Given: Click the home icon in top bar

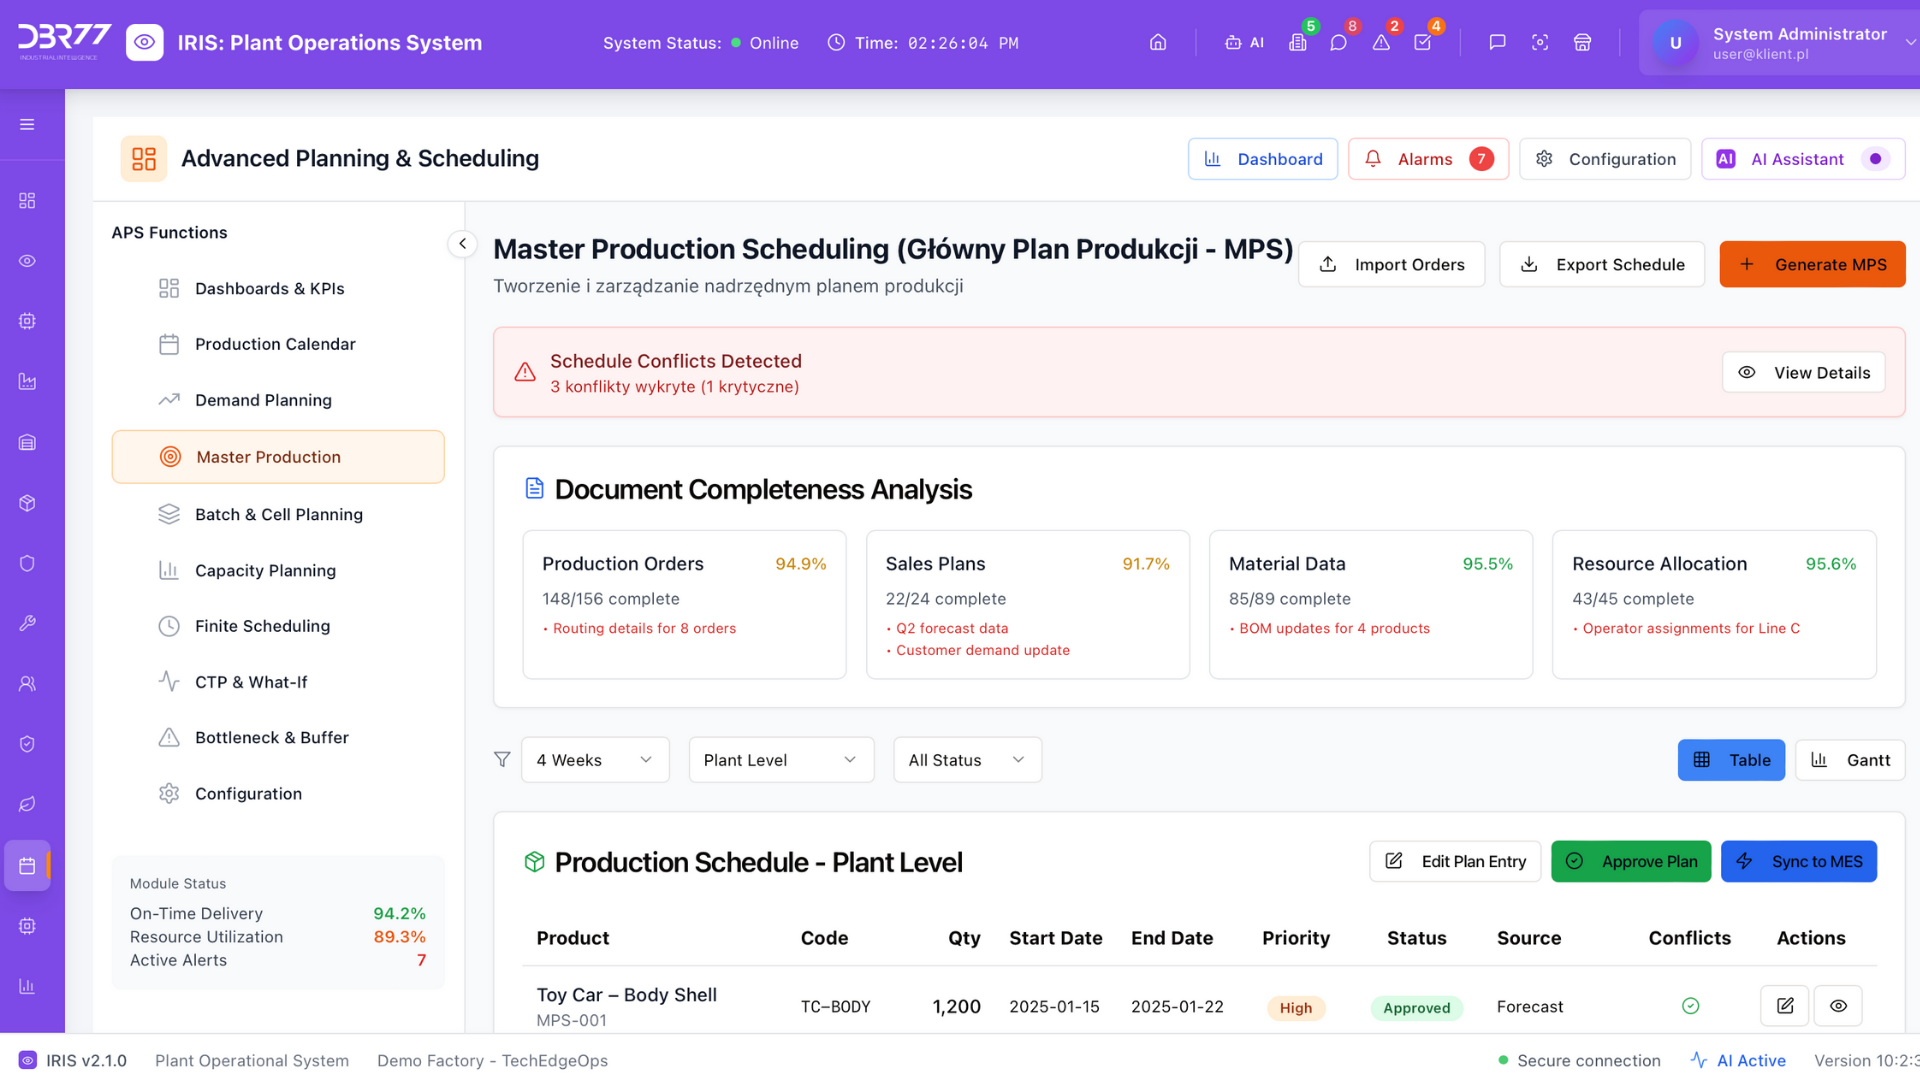Looking at the screenshot, I should pyautogui.click(x=1158, y=43).
